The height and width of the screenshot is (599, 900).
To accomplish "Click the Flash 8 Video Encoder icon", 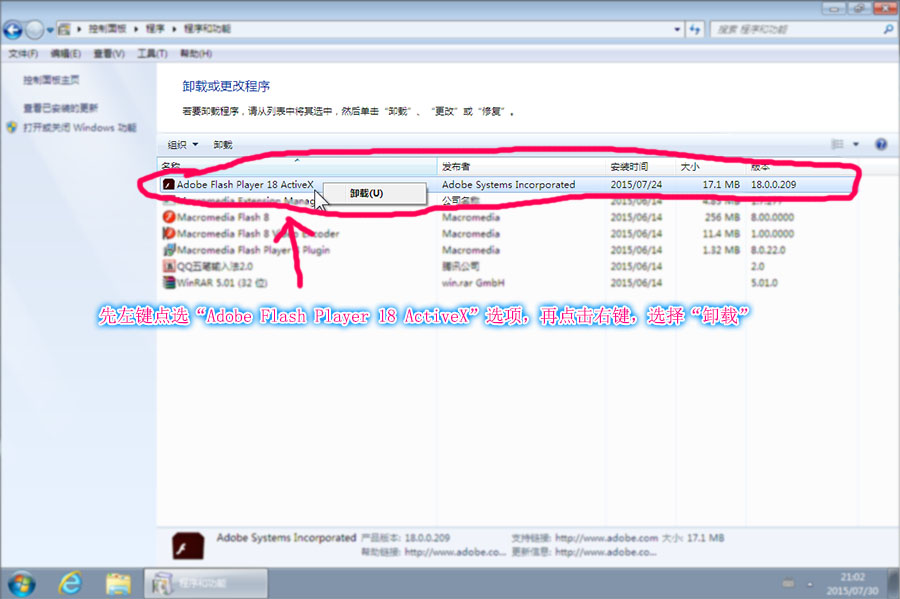I will tap(169, 234).
